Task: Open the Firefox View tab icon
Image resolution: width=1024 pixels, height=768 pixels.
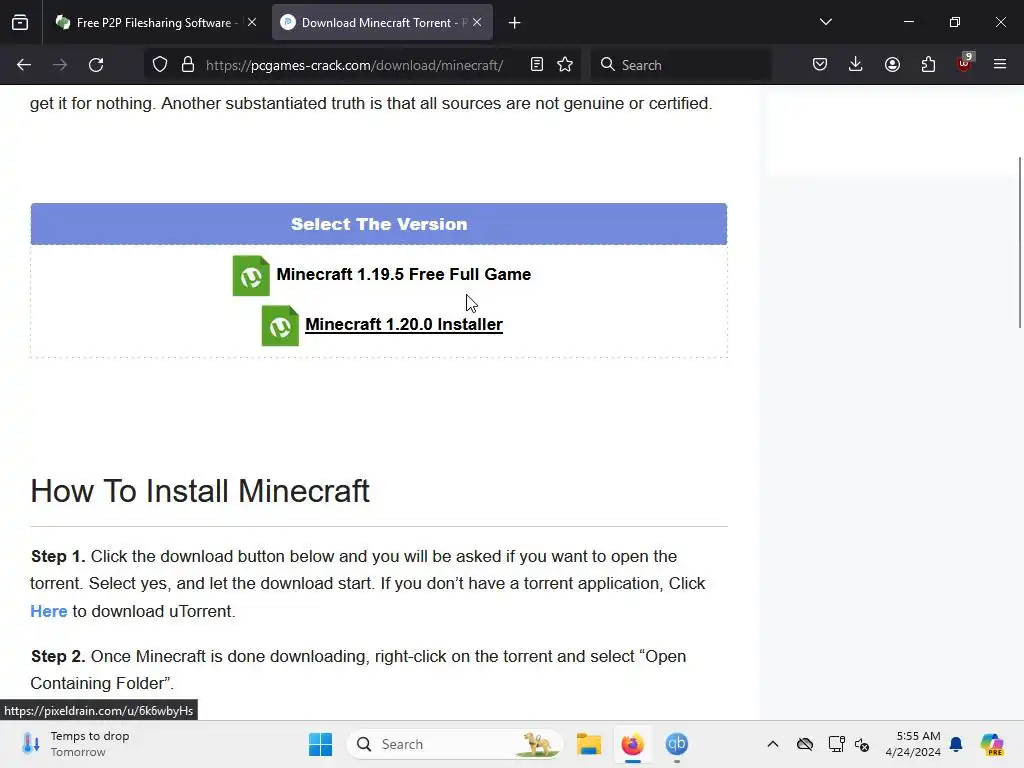Action: click(20, 23)
